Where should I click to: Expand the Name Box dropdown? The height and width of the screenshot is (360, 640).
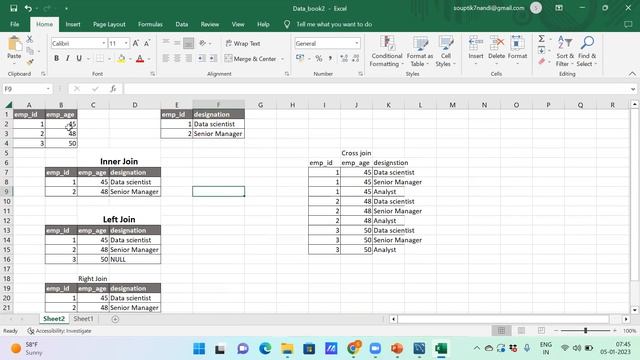pyautogui.click(x=48, y=89)
